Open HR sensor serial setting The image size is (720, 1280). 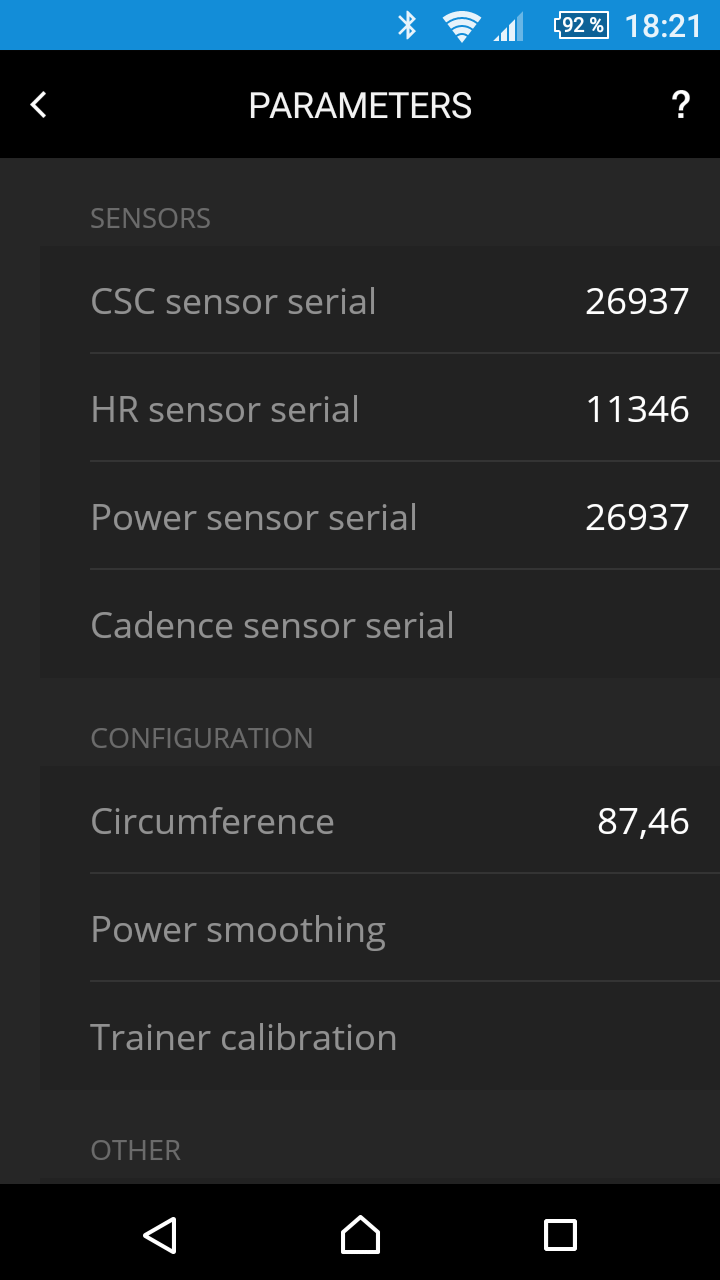[225, 409]
